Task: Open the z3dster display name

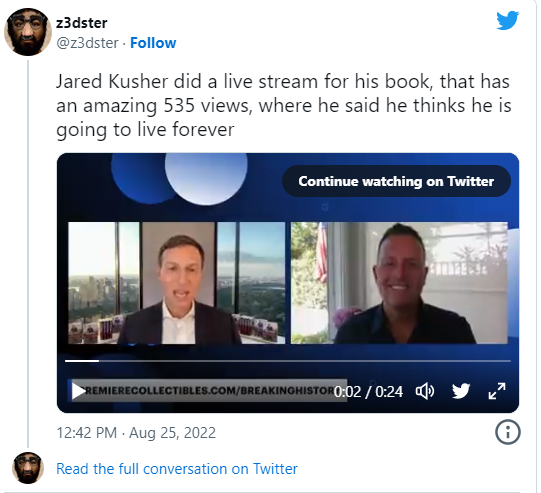Action: click(x=81, y=23)
